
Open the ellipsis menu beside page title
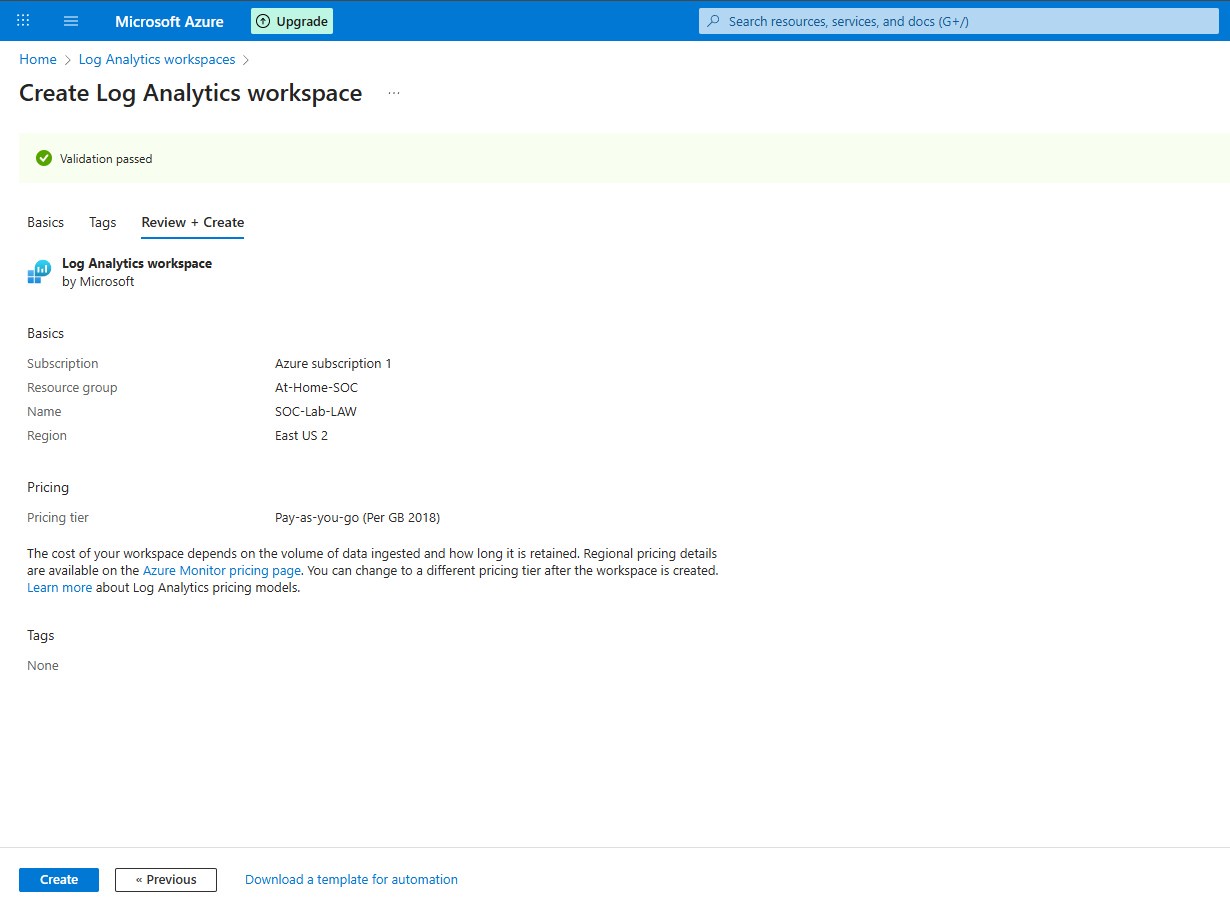click(x=394, y=93)
